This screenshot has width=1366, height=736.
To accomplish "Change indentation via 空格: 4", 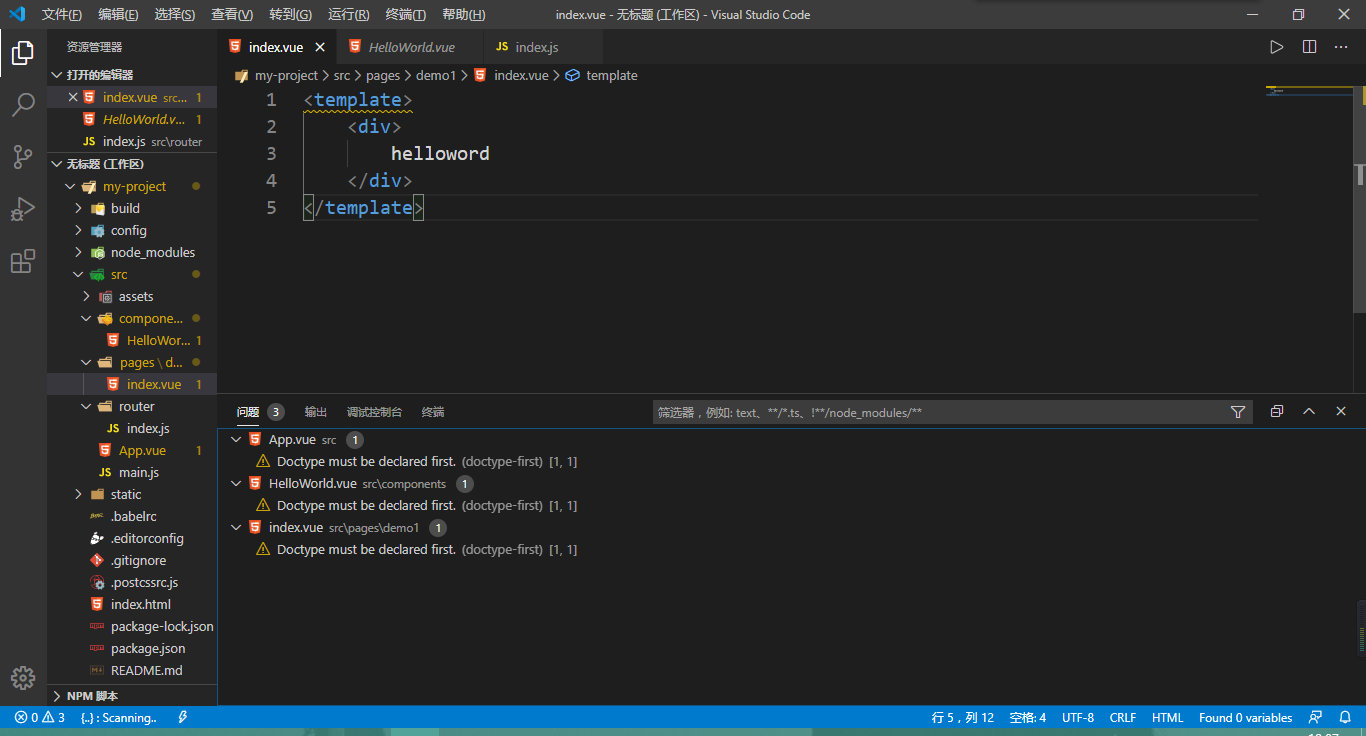I will coord(1028,717).
